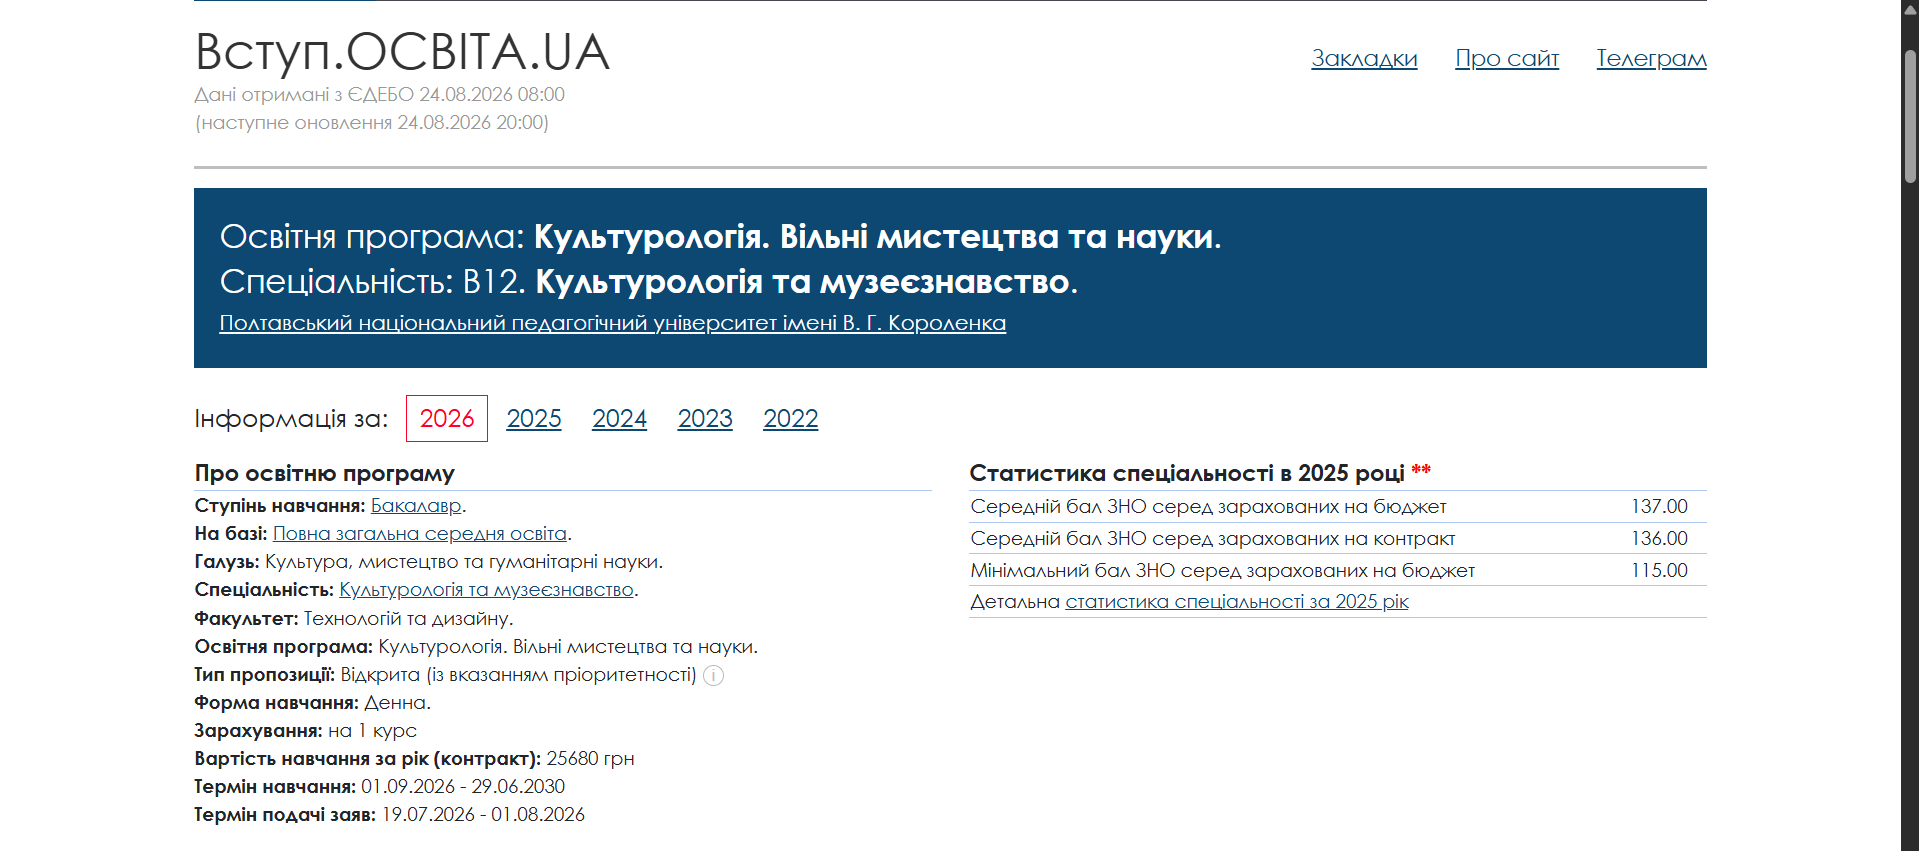This screenshot has width=1919, height=851.
Task: Click the 137.00 budget average score
Action: [1659, 507]
